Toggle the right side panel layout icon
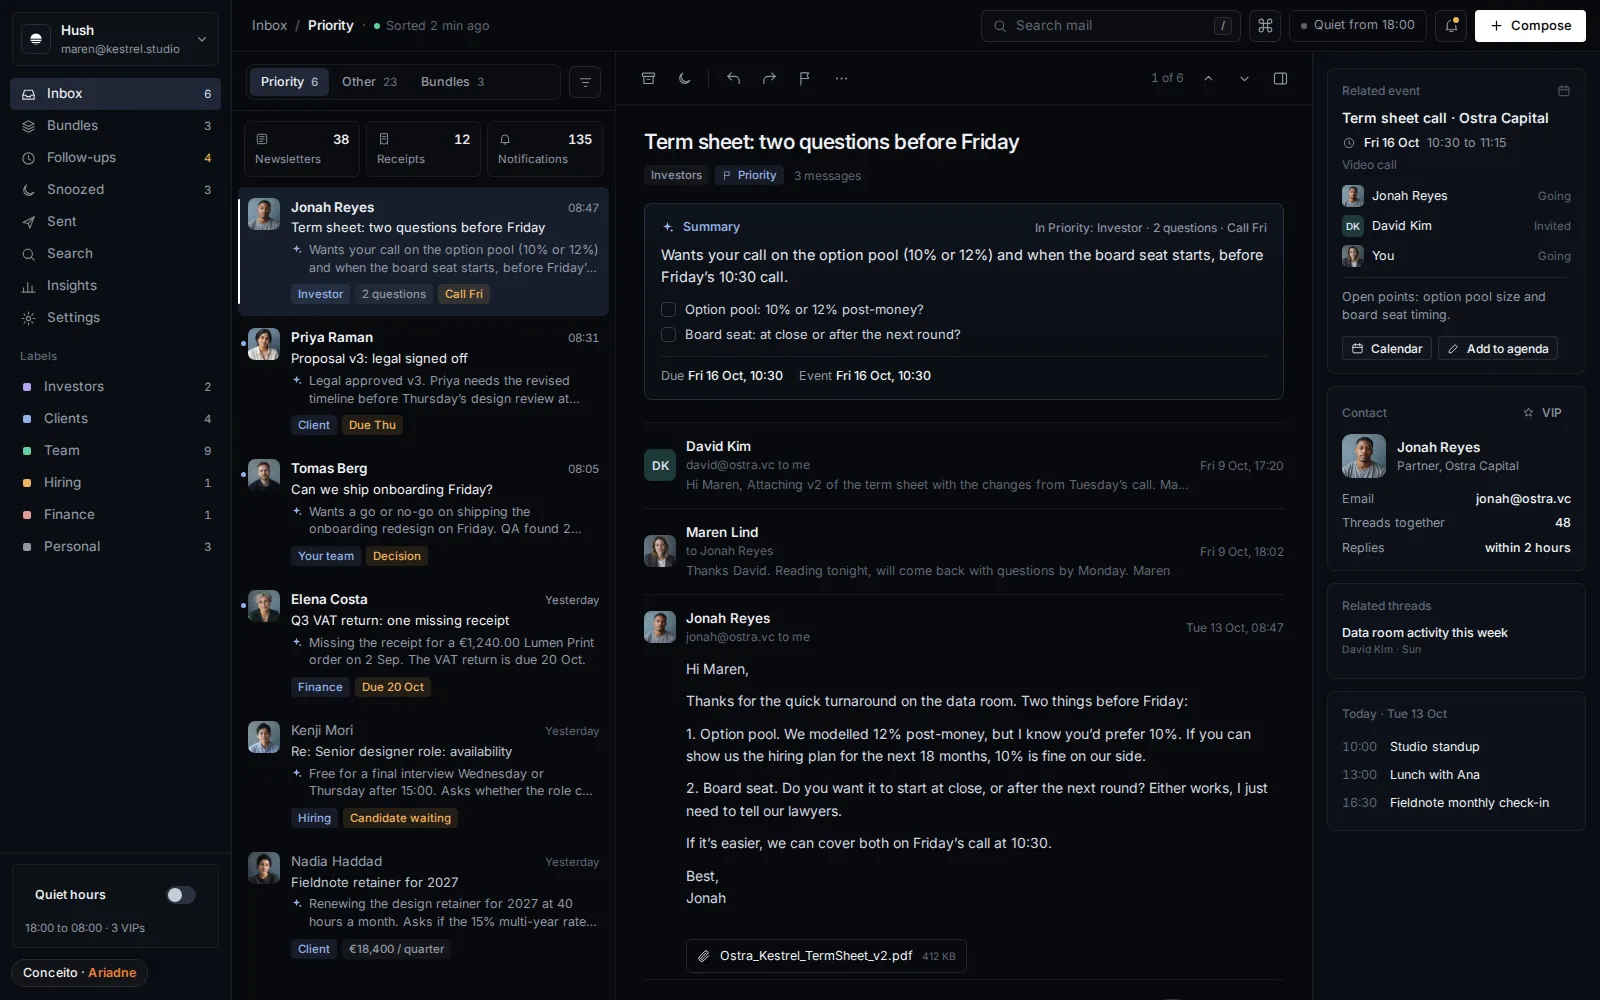This screenshot has width=1600, height=1000. point(1280,78)
